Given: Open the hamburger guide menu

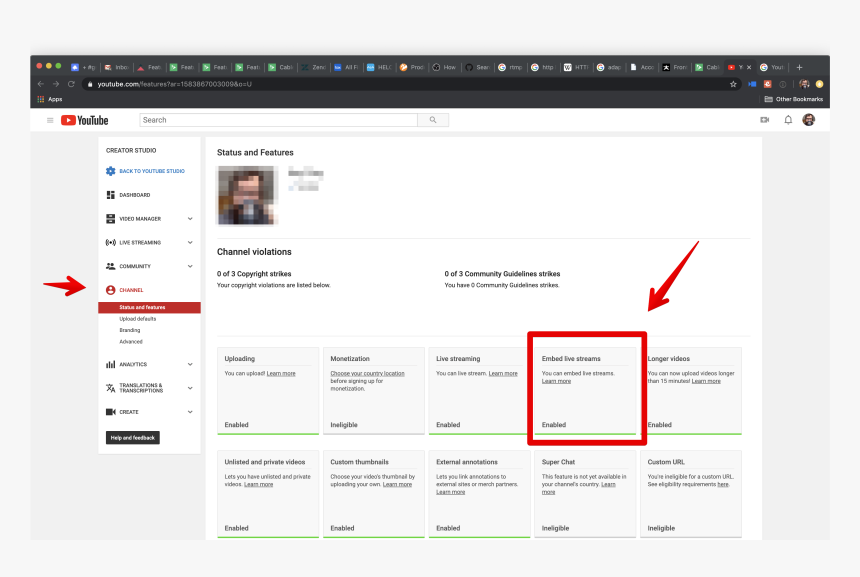Looking at the screenshot, I should pos(50,120).
